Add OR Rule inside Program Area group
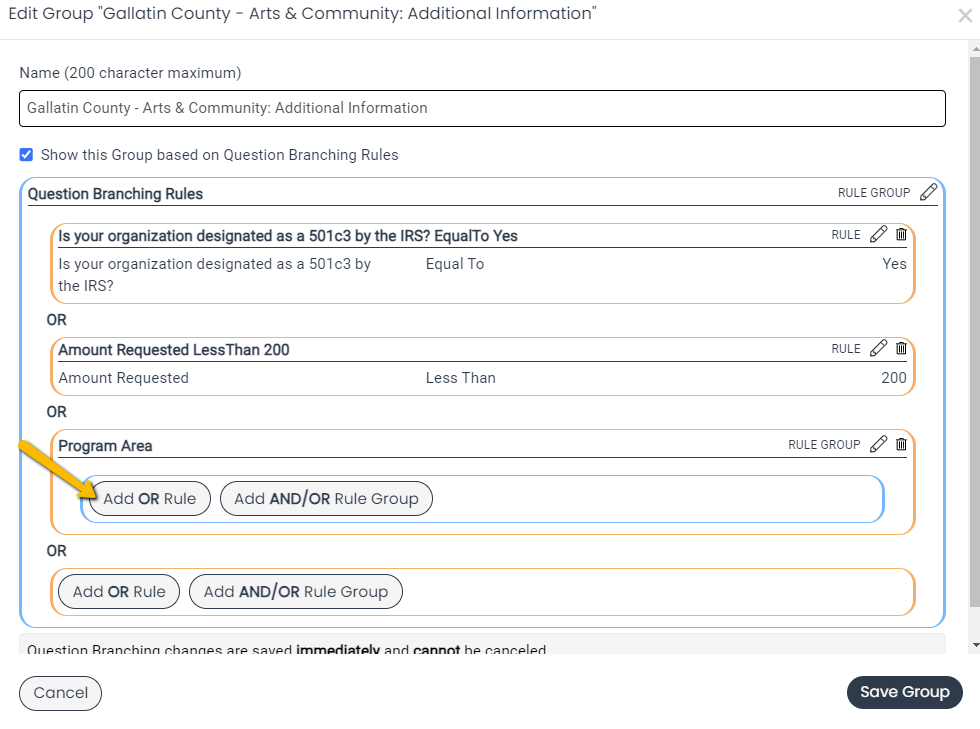Viewport: 980px width, 729px height. pos(149,498)
